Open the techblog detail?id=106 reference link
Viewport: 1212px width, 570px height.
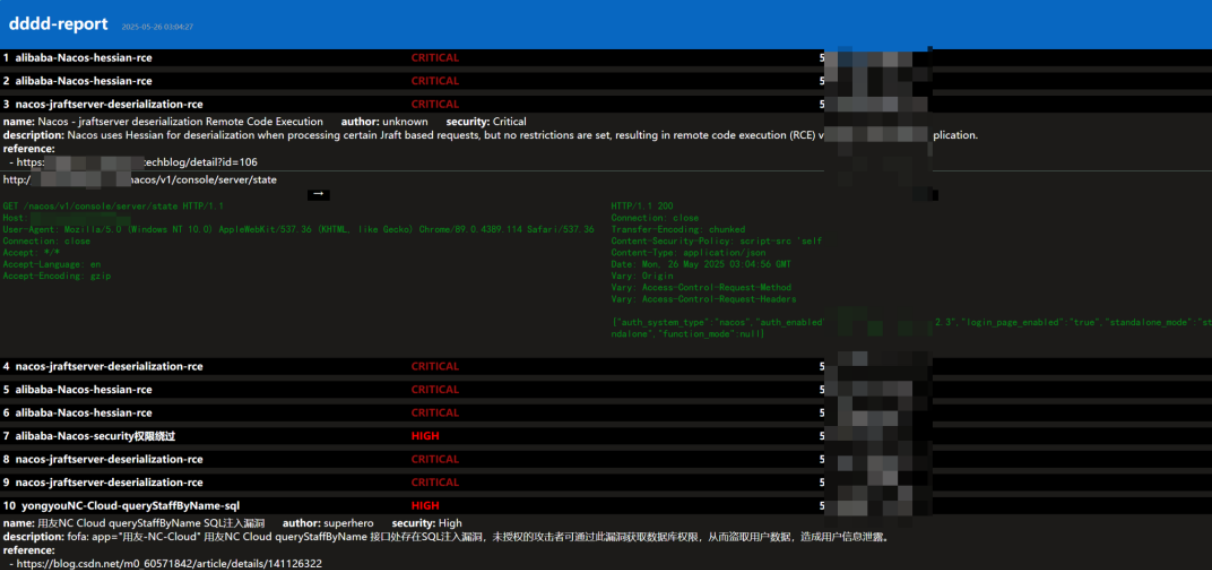pyautogui.click(x=137, y=162)
